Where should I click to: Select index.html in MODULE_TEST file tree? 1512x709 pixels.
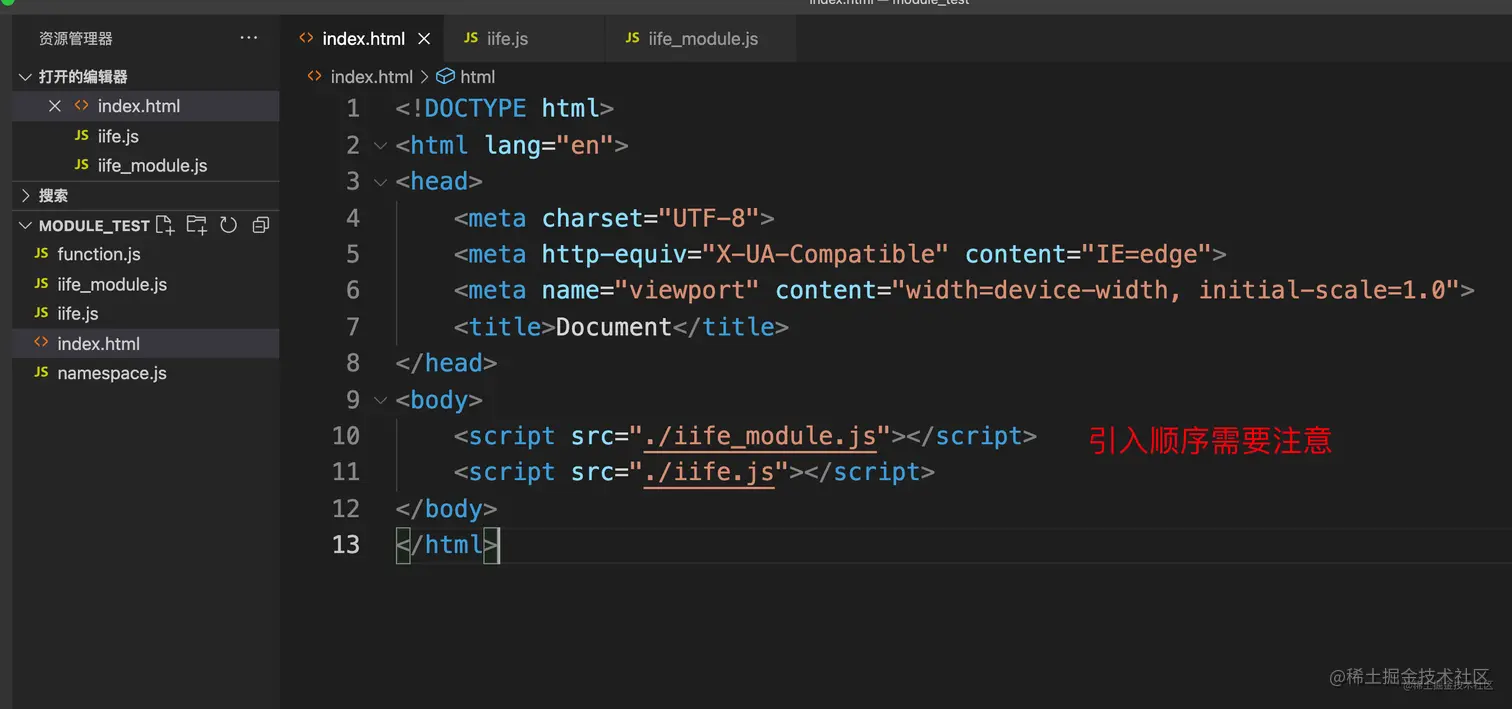click(x=145, y=343)
